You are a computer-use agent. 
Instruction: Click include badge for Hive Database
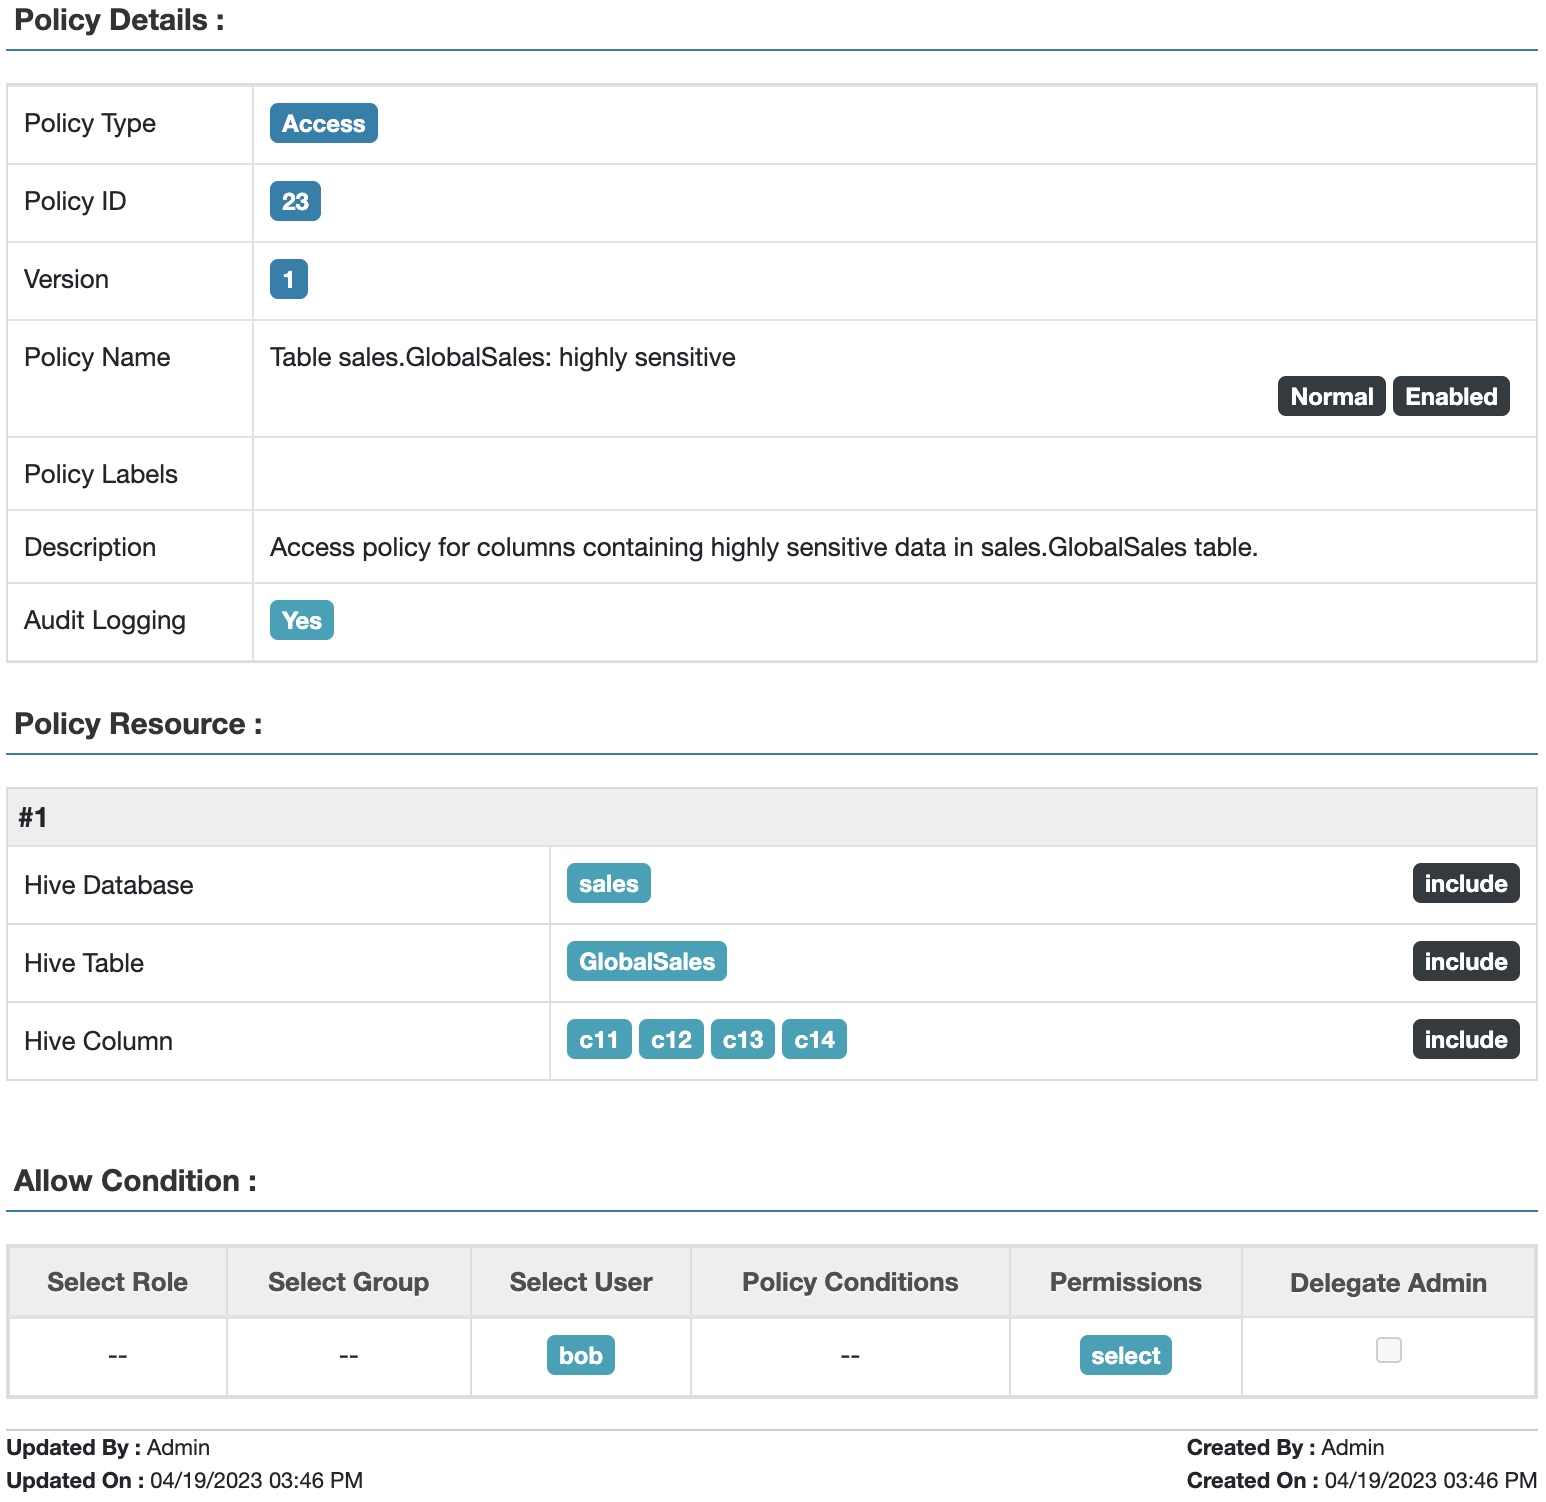click(1465, 884)
